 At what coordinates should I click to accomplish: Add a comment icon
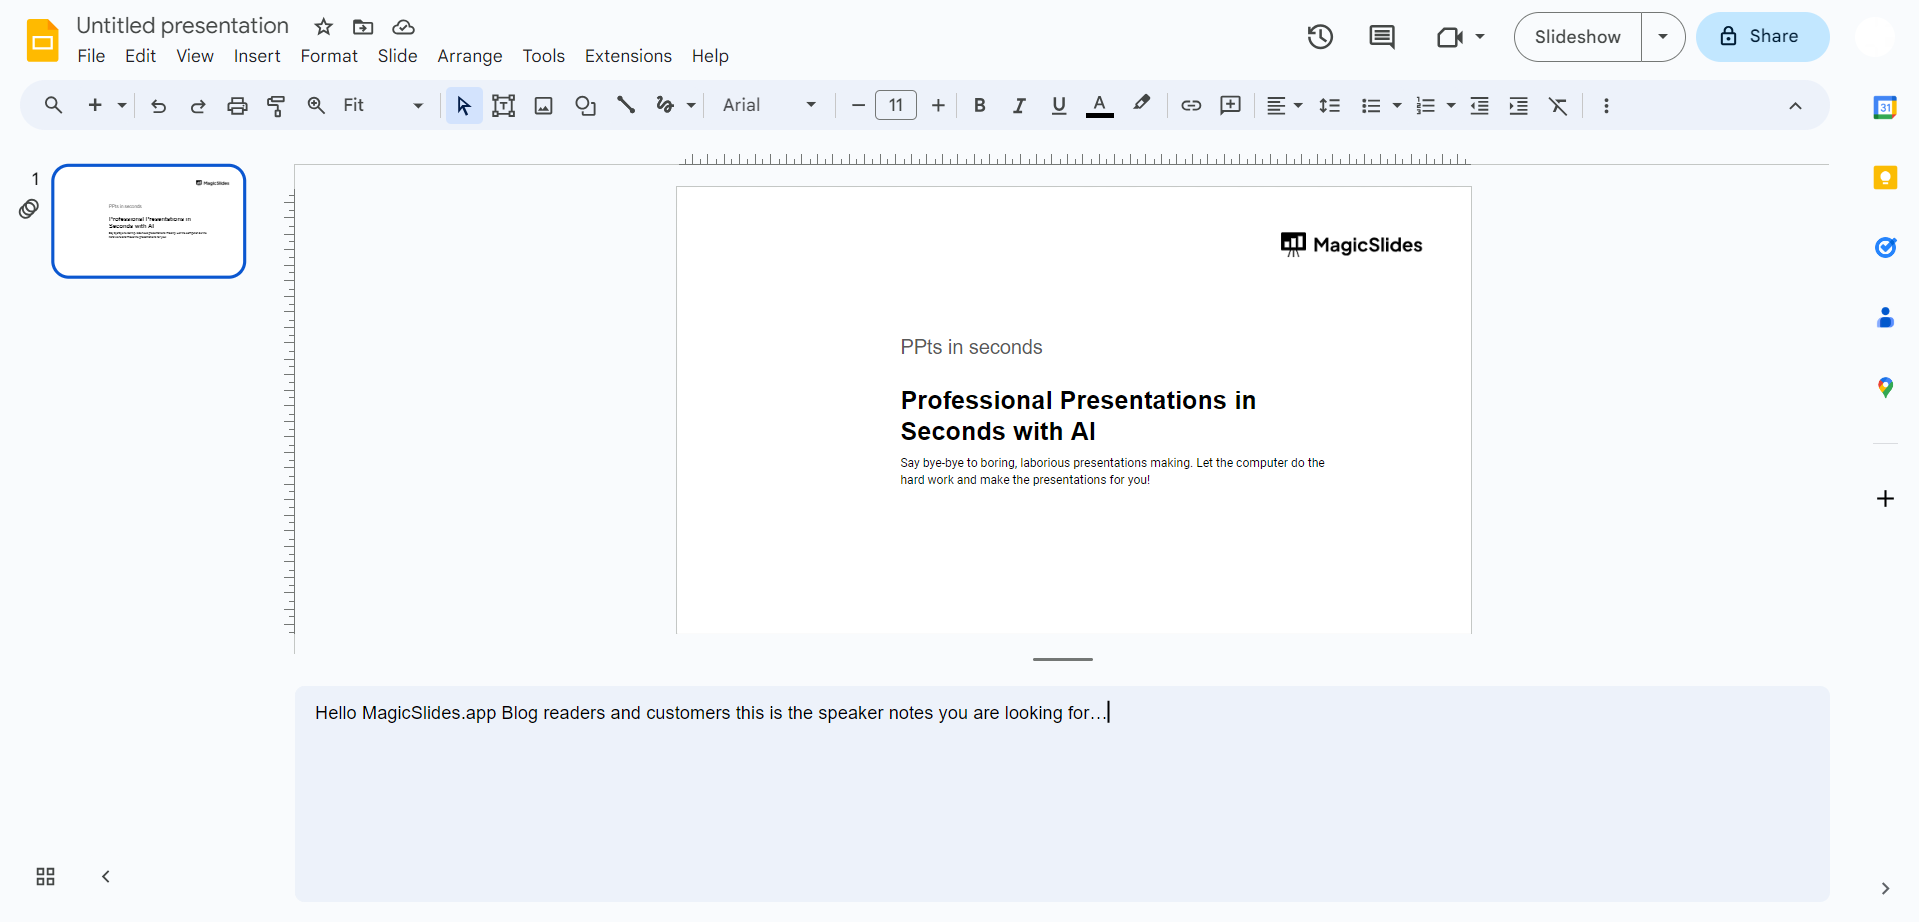[x=1231, y=105]
